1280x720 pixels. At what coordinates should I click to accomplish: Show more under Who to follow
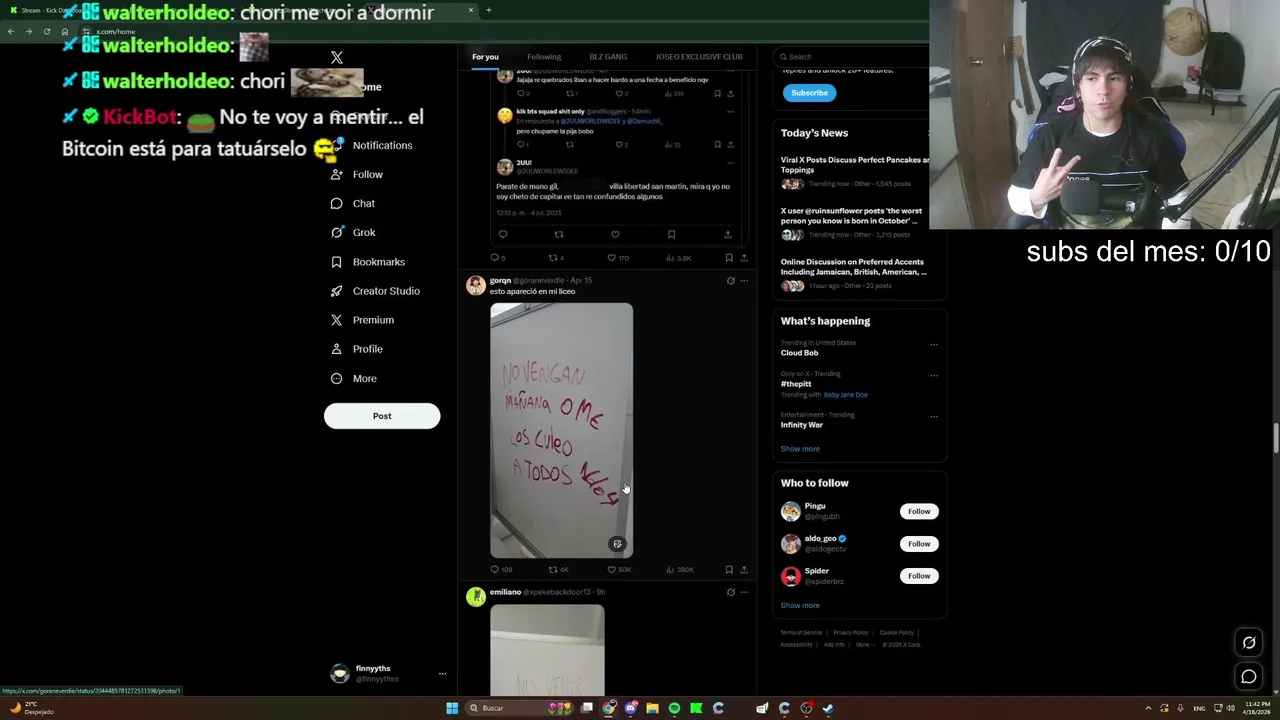(x=800, y=606)
